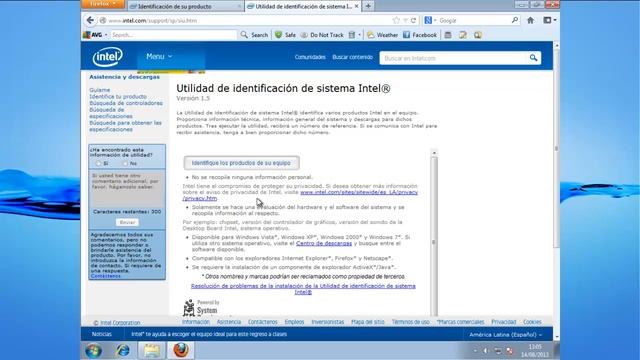The width and height of the screenshot is (640, 360).
Task: Click the first AVG toolbar icon after Facebook
Action: coord(448,35)
